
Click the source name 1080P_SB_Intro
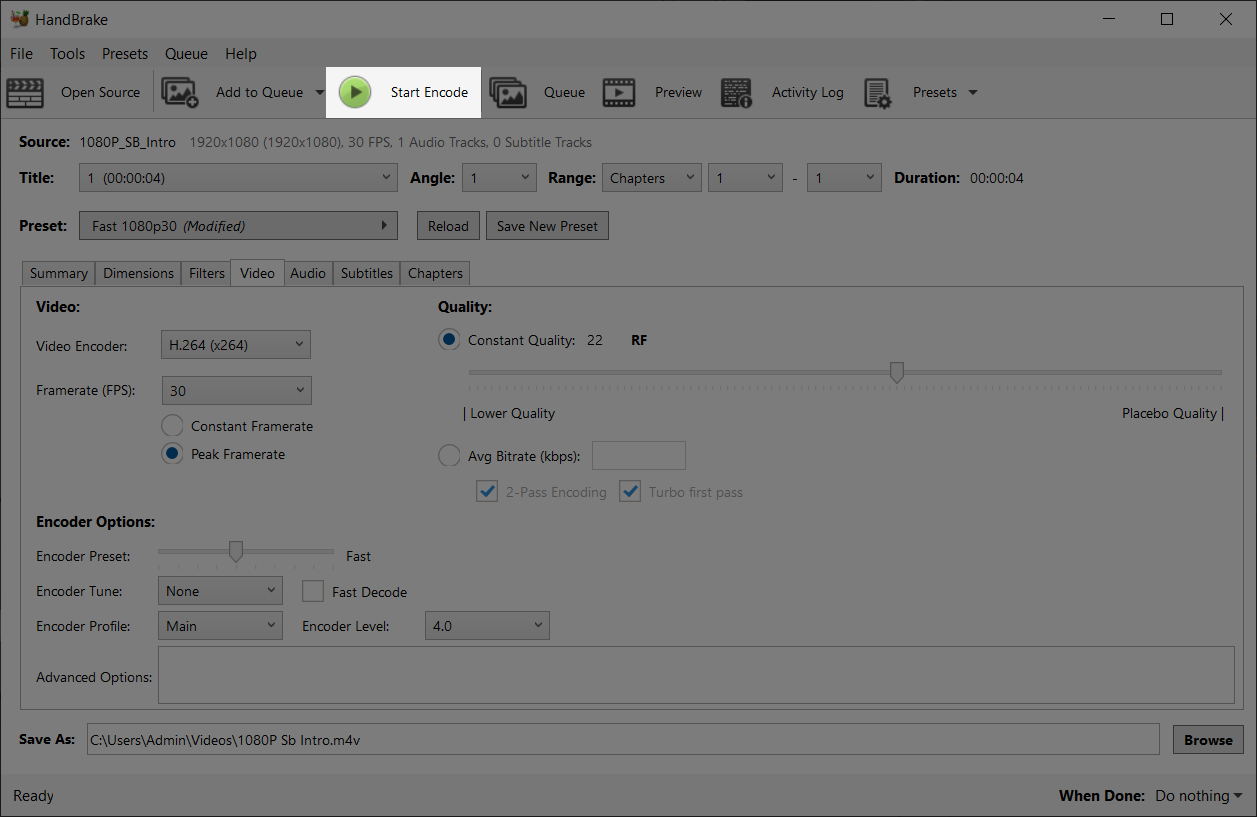point(128,142)
